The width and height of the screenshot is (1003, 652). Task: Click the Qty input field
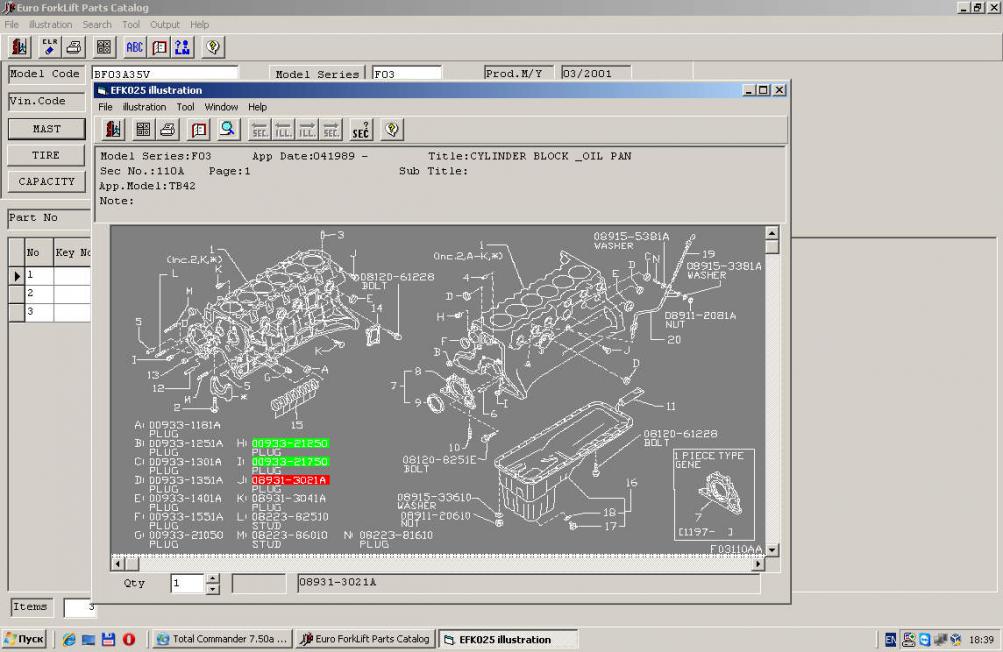click(x=187, y=584)
